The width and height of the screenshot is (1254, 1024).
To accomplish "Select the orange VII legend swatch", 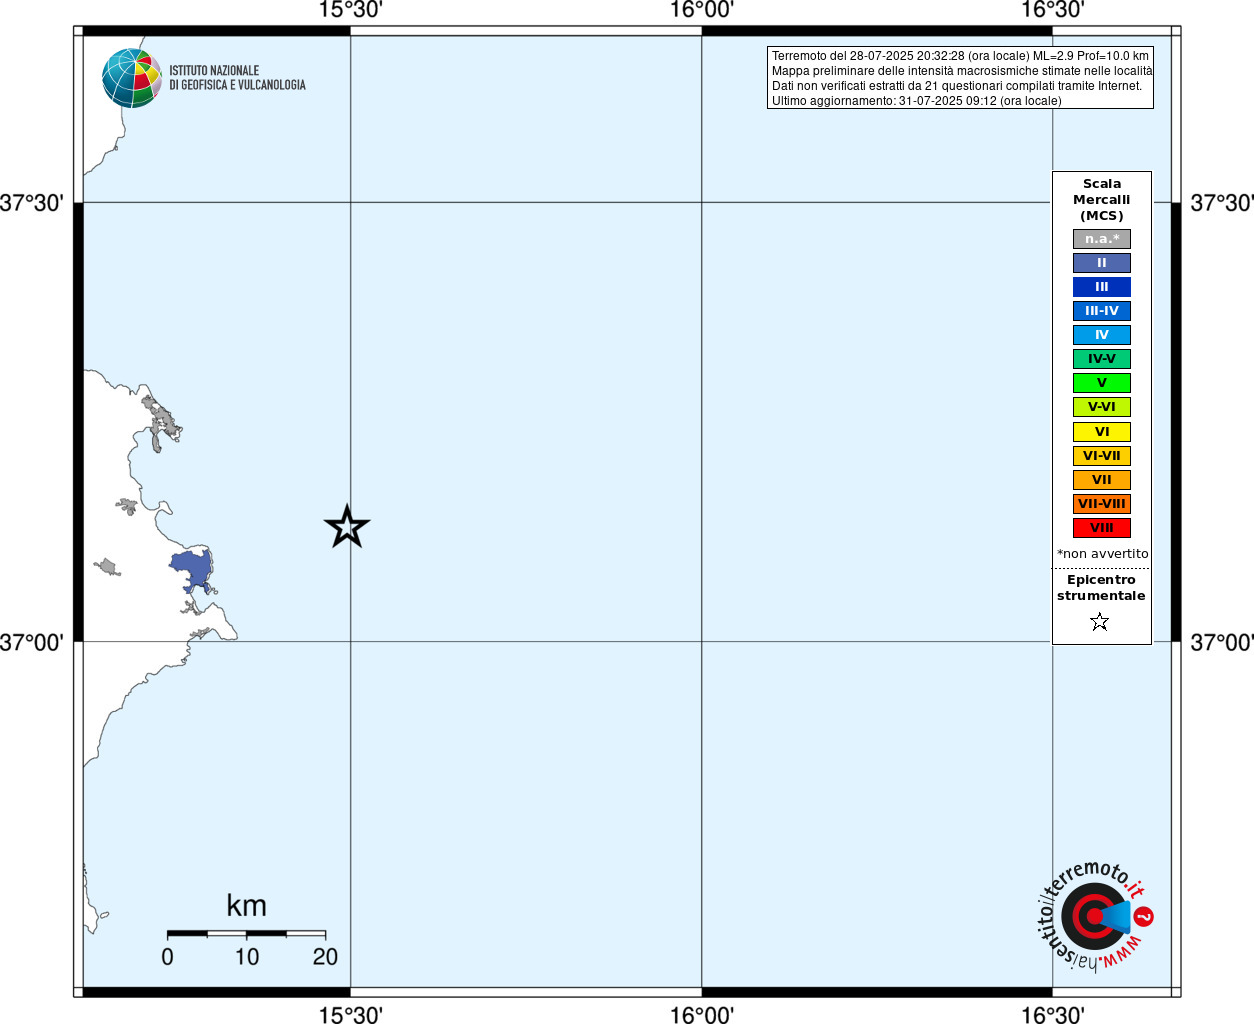I will (1102, 480).
